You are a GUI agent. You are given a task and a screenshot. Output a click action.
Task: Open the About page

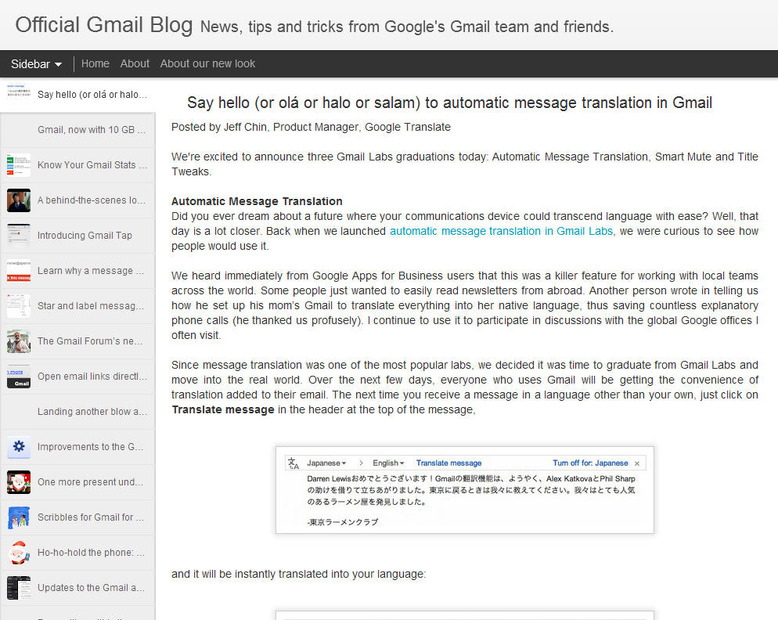tap(134, 63)
